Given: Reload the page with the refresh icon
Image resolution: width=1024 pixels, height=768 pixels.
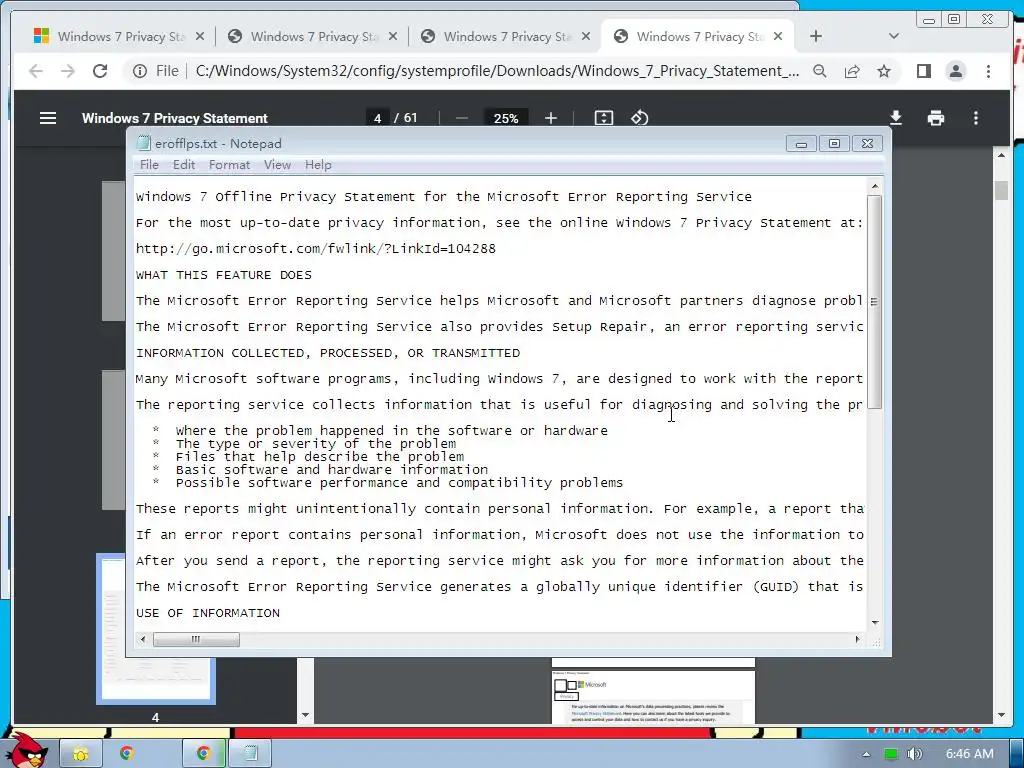Looking at the screenshot, I should 100,71.
